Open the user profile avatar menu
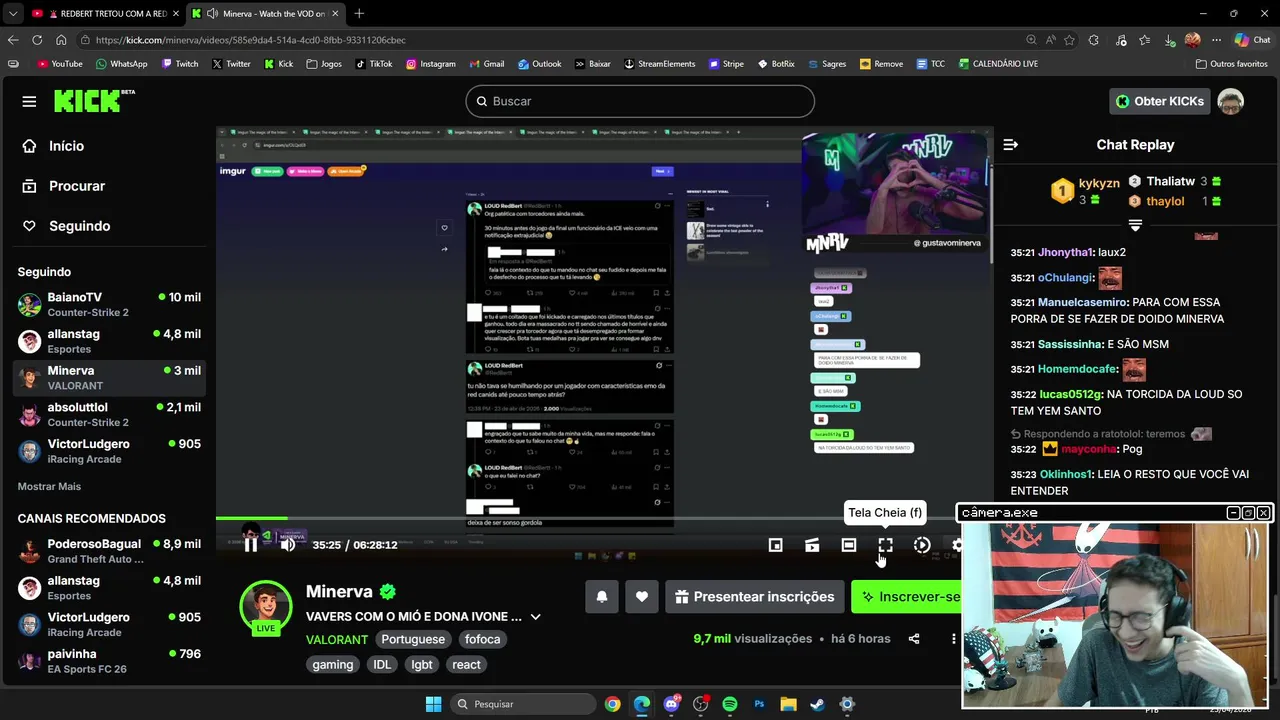 1230,101
